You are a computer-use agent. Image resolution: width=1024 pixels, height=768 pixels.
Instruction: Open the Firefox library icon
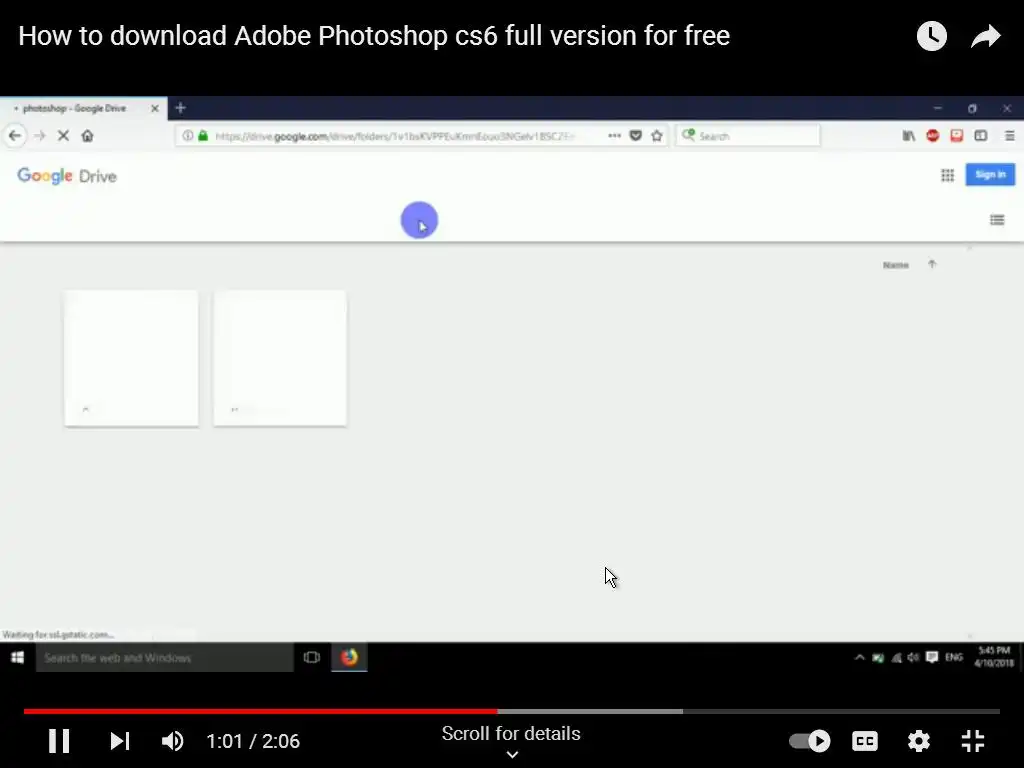pyautogui.click(x=908, y=136)
